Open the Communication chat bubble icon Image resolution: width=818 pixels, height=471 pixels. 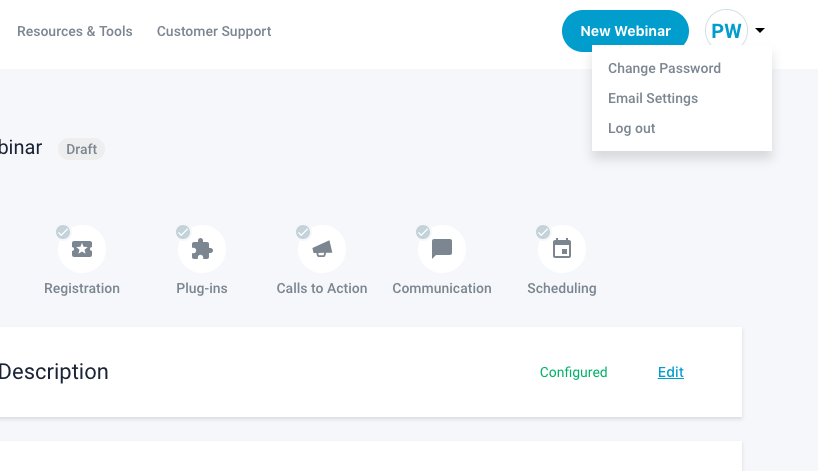[442, 249]
